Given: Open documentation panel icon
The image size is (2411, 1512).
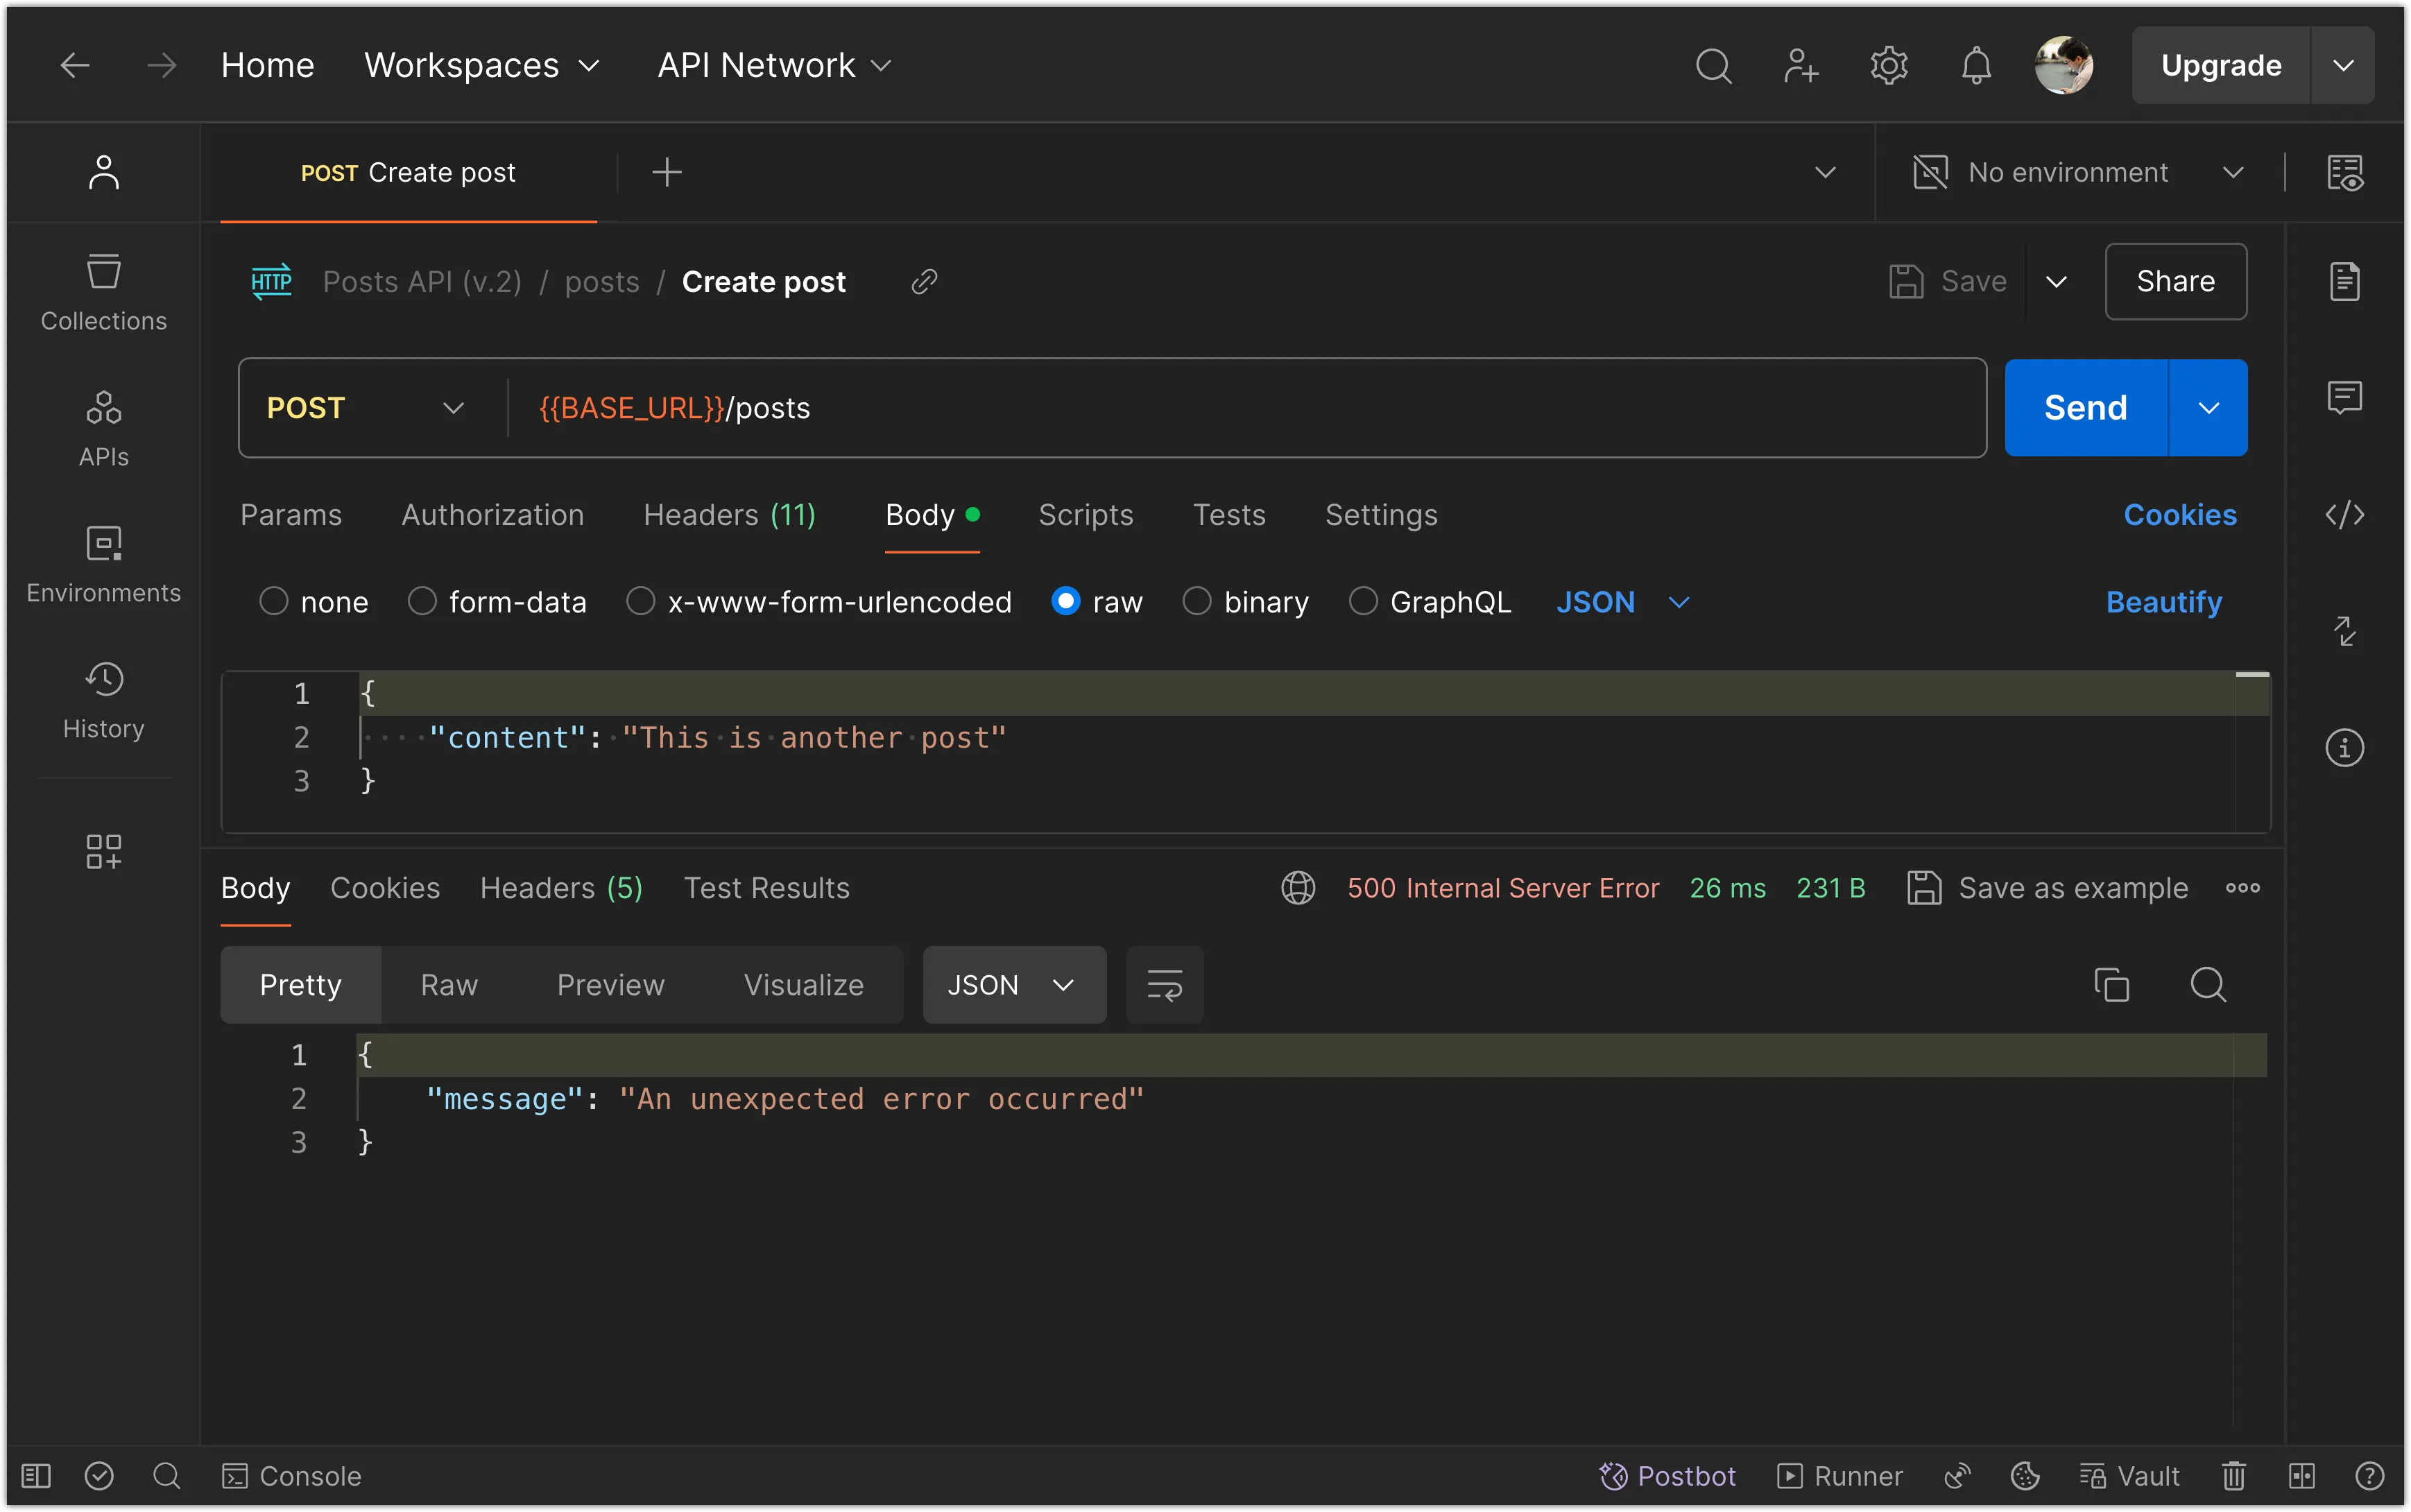Looking at the screenshot, I should click(2345, 281).
